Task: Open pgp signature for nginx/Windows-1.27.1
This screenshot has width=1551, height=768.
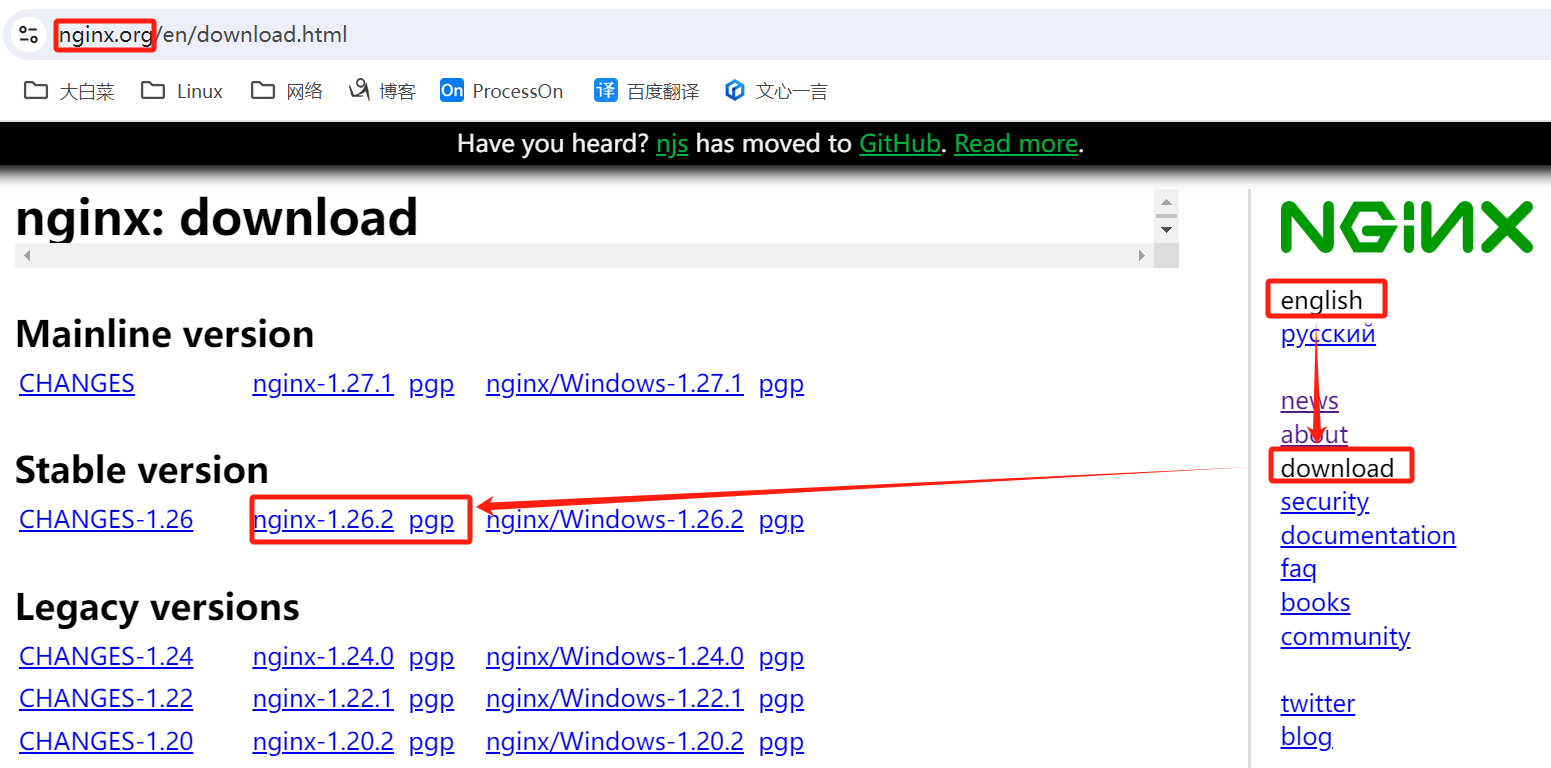Action: tap(781, 384)
